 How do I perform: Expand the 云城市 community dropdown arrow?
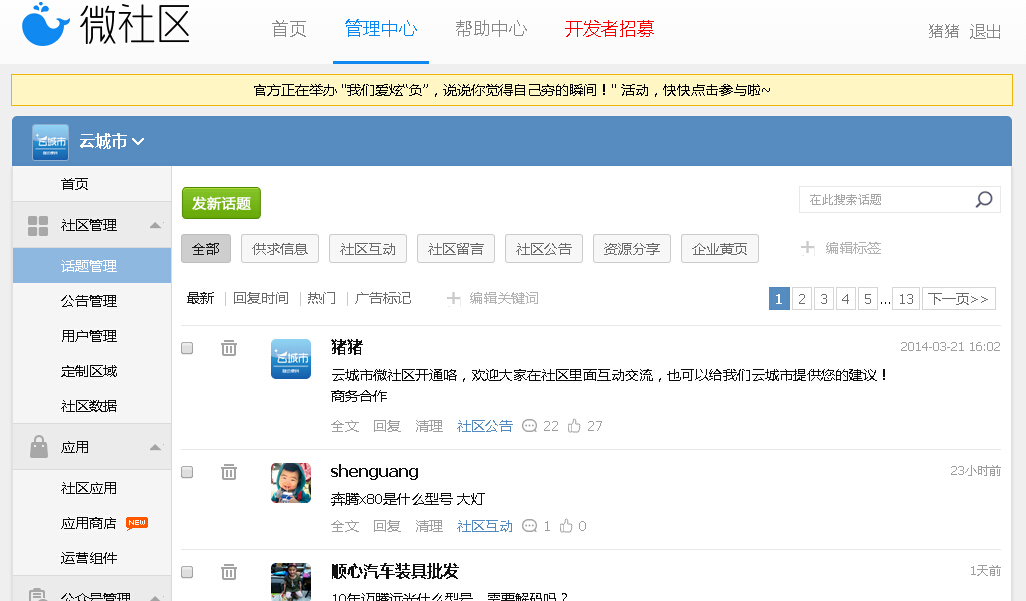pyautogui.click(x=138, y=141)
